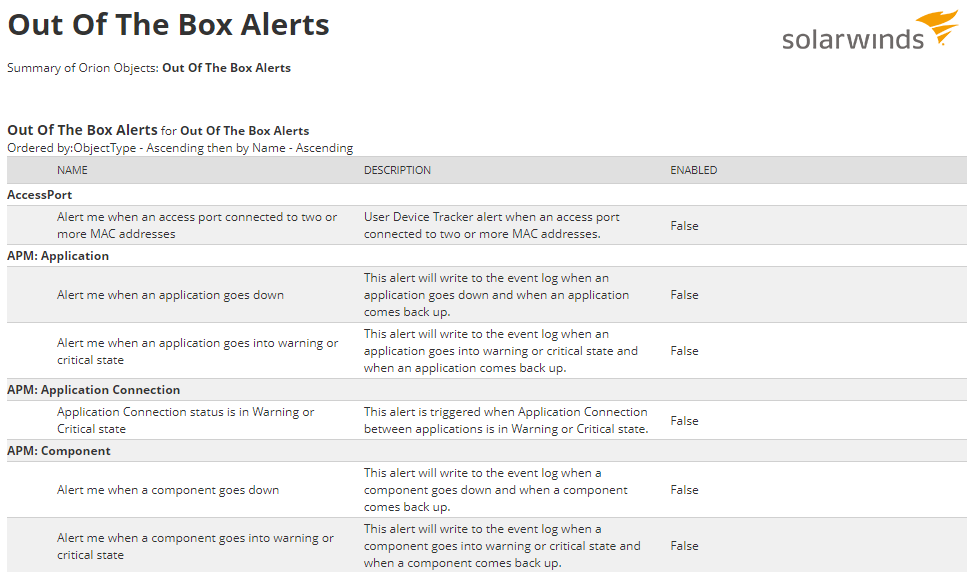The height and width of the screenshot is (572, 976).
Task: Click the 'Ordered by:ObjectType' sort description
Action: [180, 148]
